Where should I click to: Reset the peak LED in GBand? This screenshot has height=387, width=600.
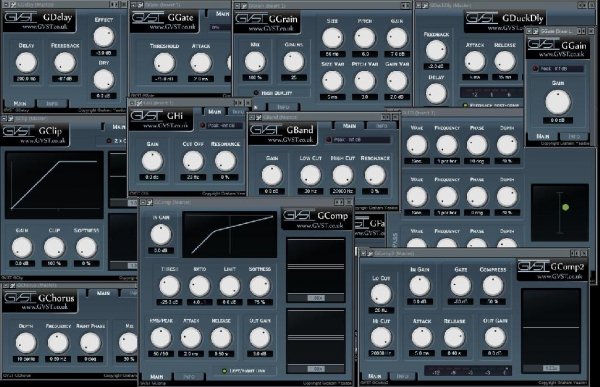point(329,140)
